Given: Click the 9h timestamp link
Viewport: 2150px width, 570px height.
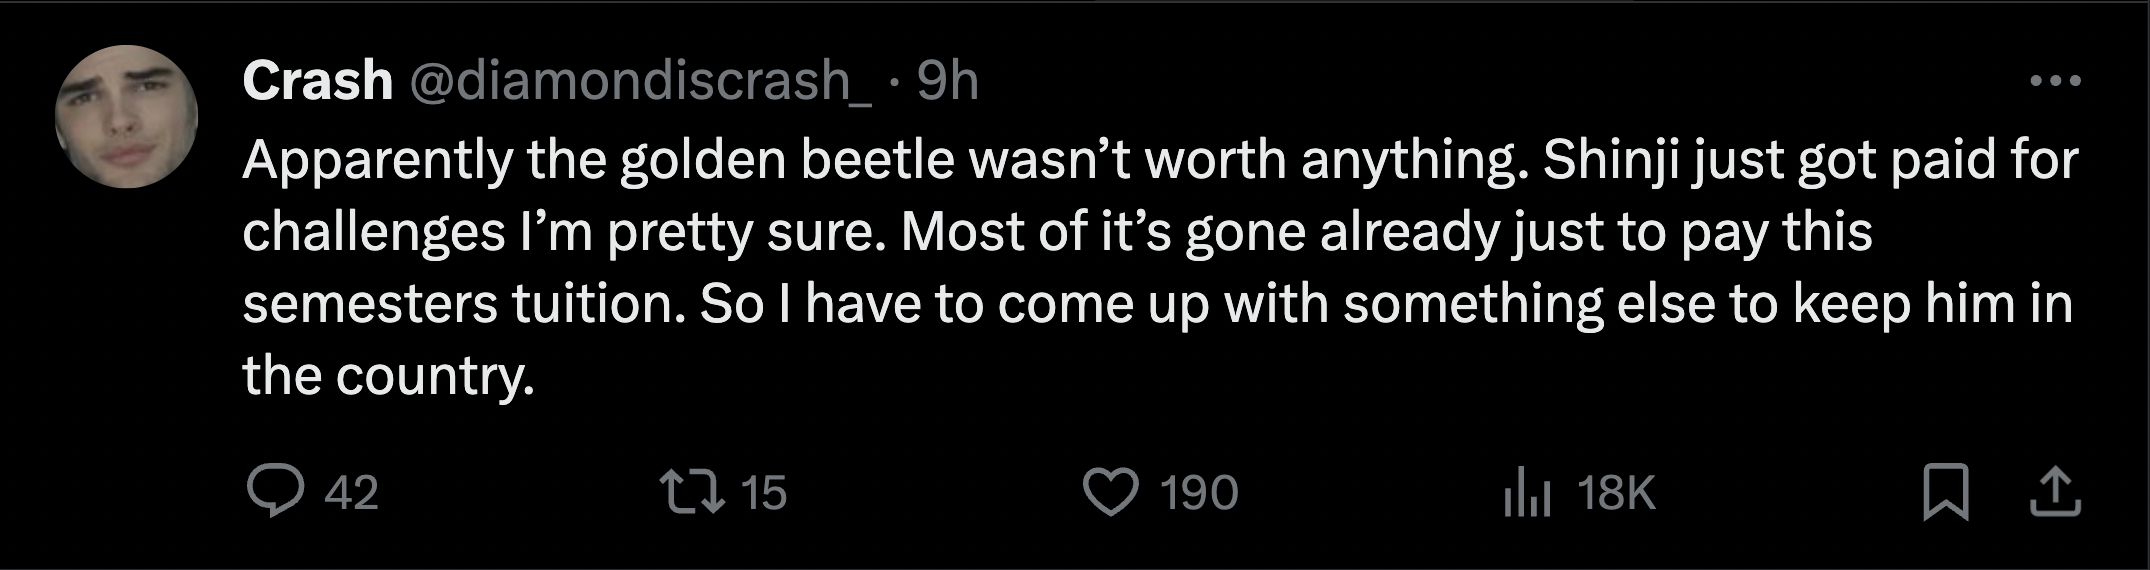Looking at the screenshot, I should click(x=947, y=80).
